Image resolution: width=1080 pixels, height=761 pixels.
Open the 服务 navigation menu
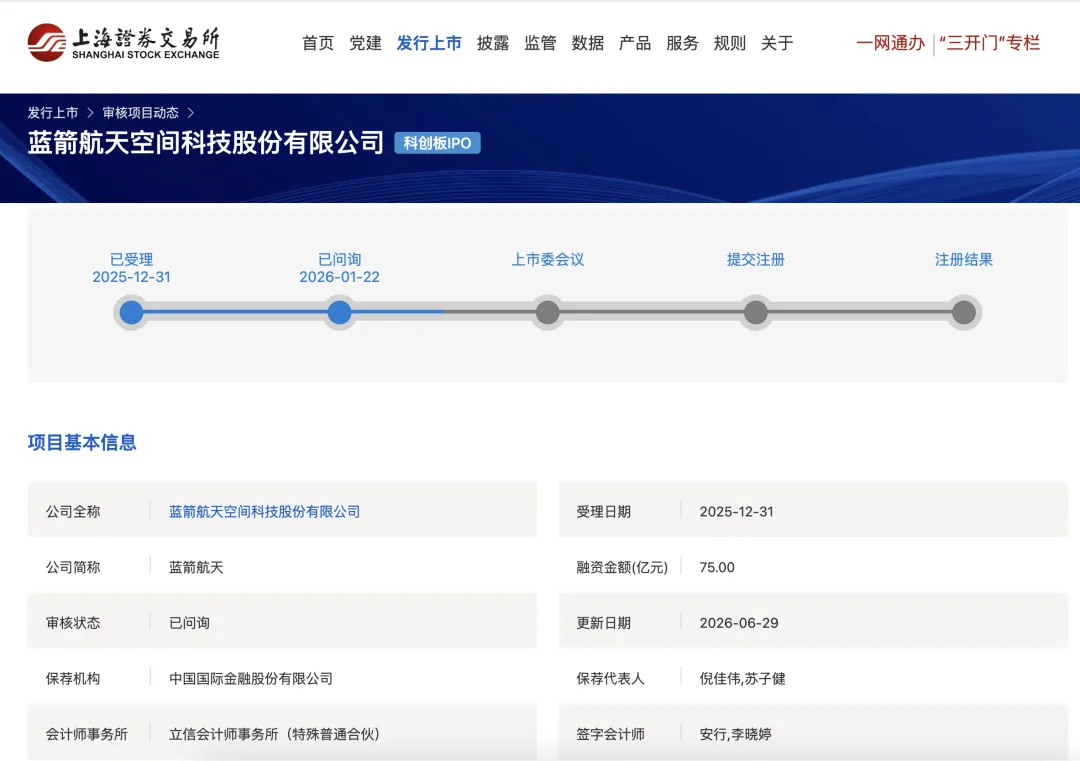683,43
